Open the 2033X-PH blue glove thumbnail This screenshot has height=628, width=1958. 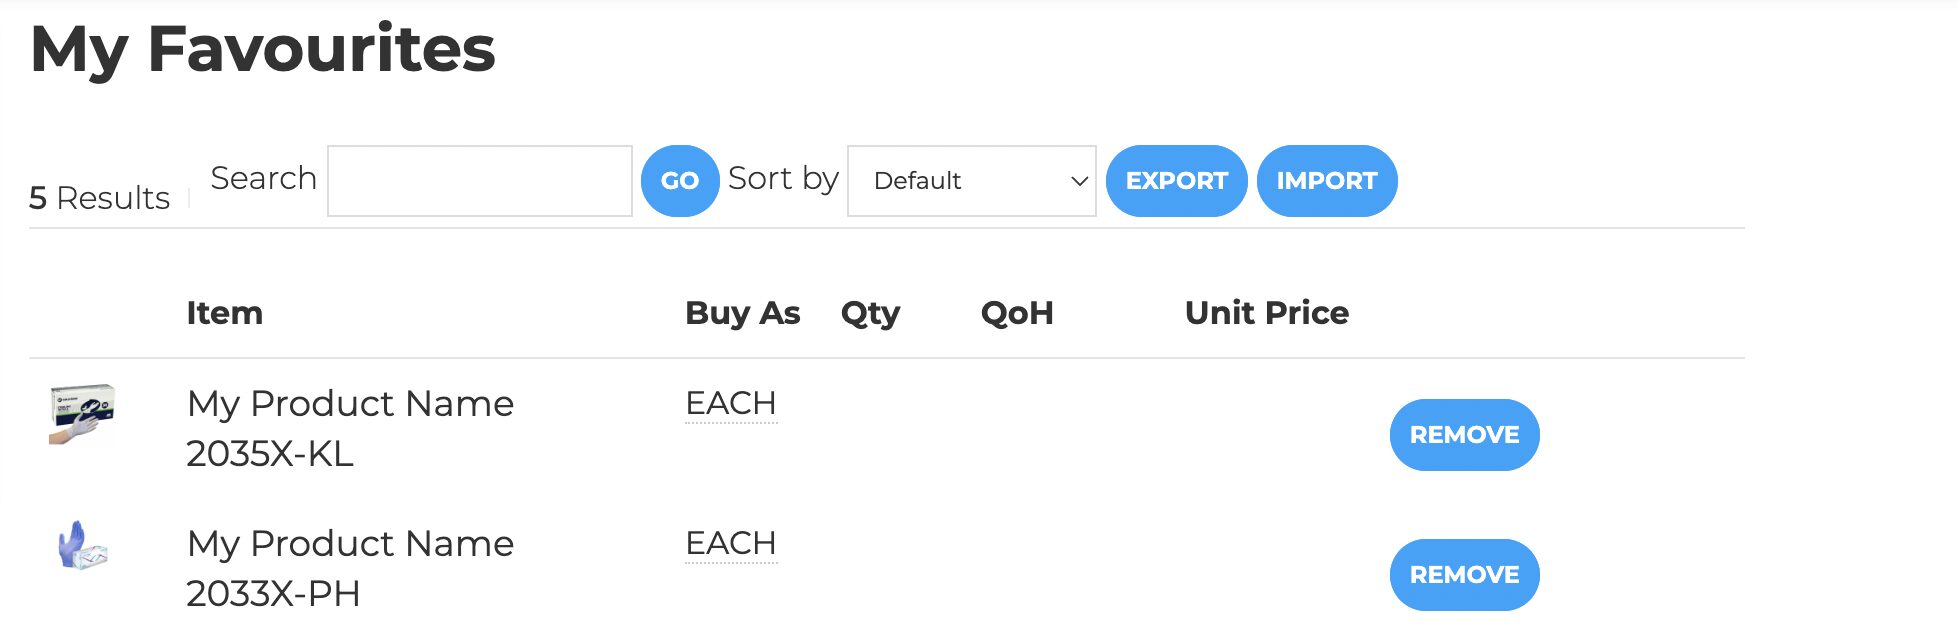pyautogui.click(x=82, y=546)
